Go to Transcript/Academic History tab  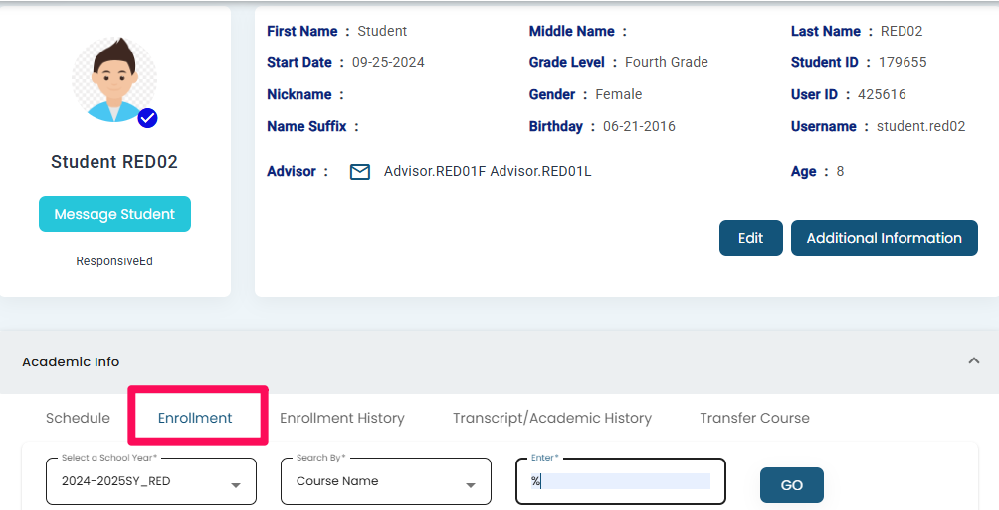[552, 418]
